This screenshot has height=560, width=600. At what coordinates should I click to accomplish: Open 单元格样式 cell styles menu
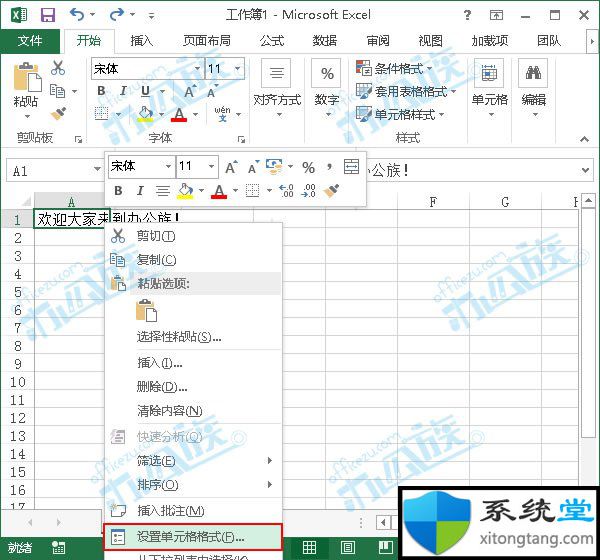[400, 114]
